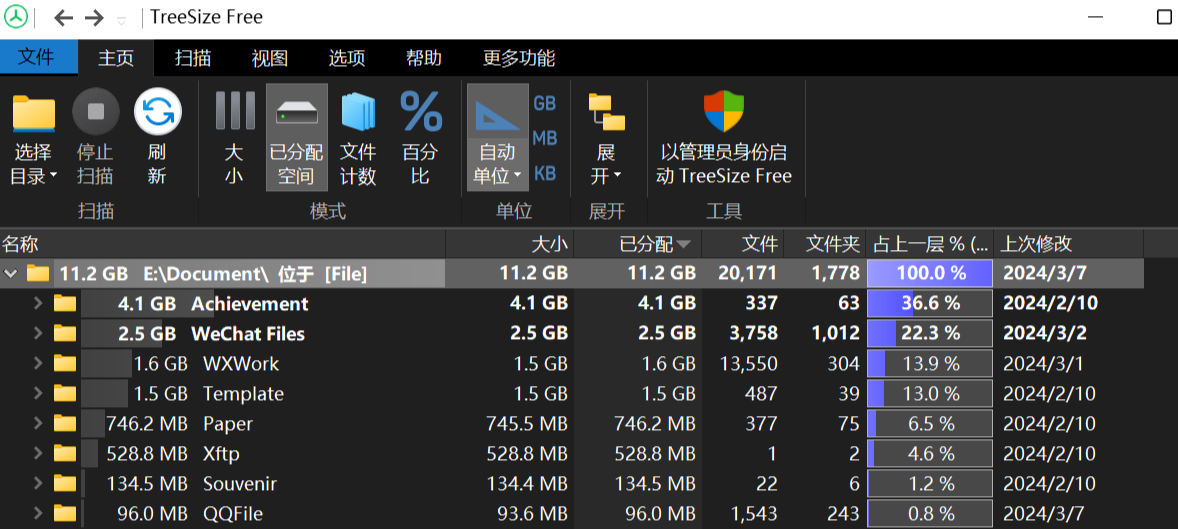
Task: Click the 100.0 % percent bar
Action: pyautogui.click(x=929, y=274)
